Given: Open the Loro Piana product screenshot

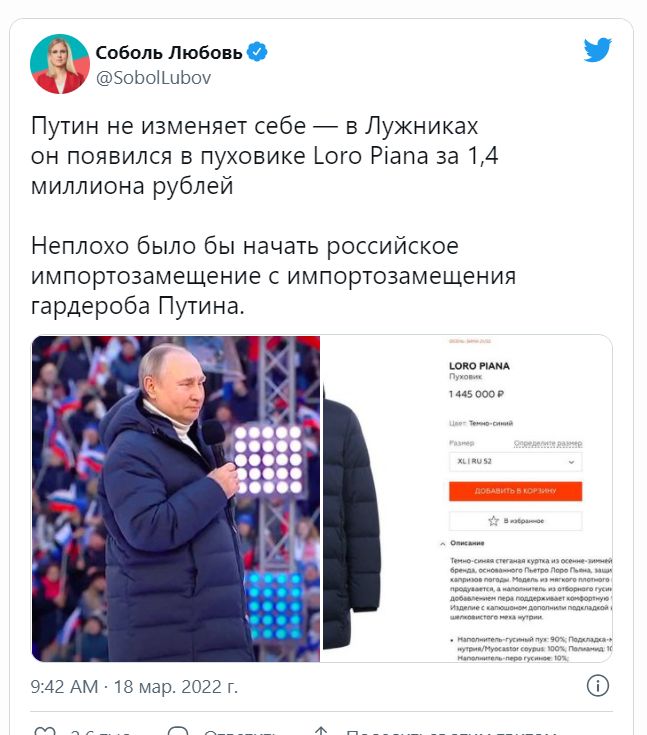Looking at the screenshot, I should tap(467, 499).
